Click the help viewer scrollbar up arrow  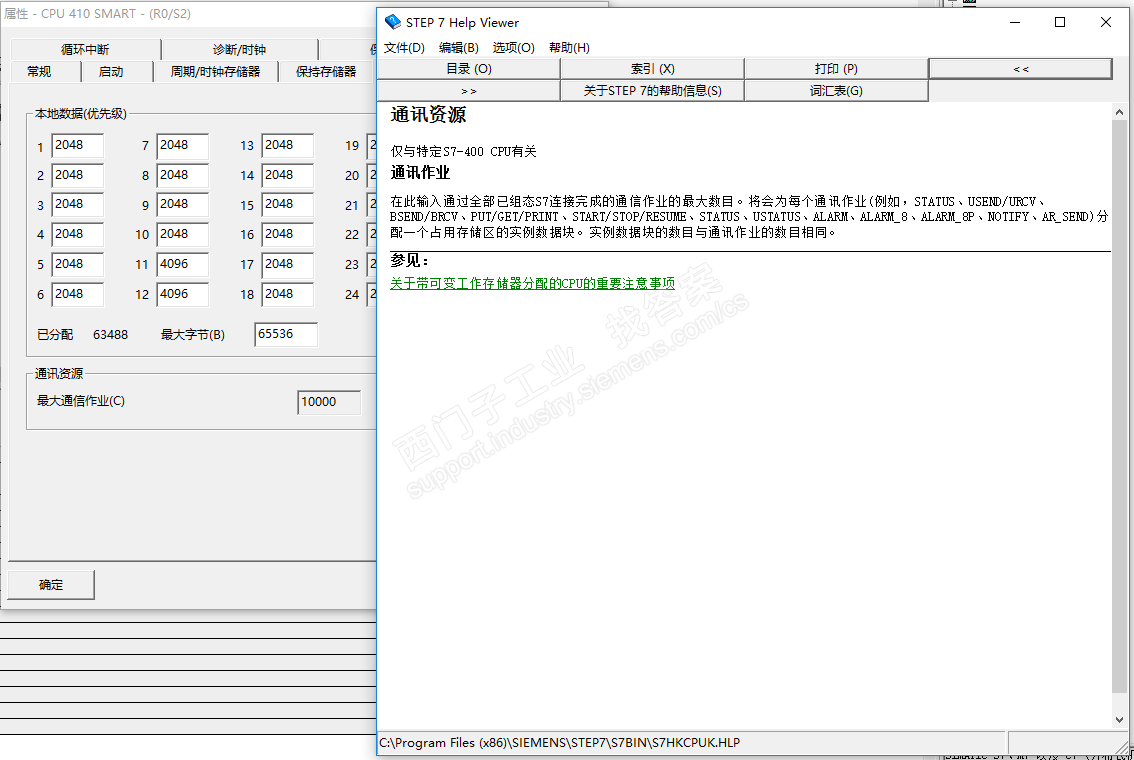click(x=1120, y=112)
